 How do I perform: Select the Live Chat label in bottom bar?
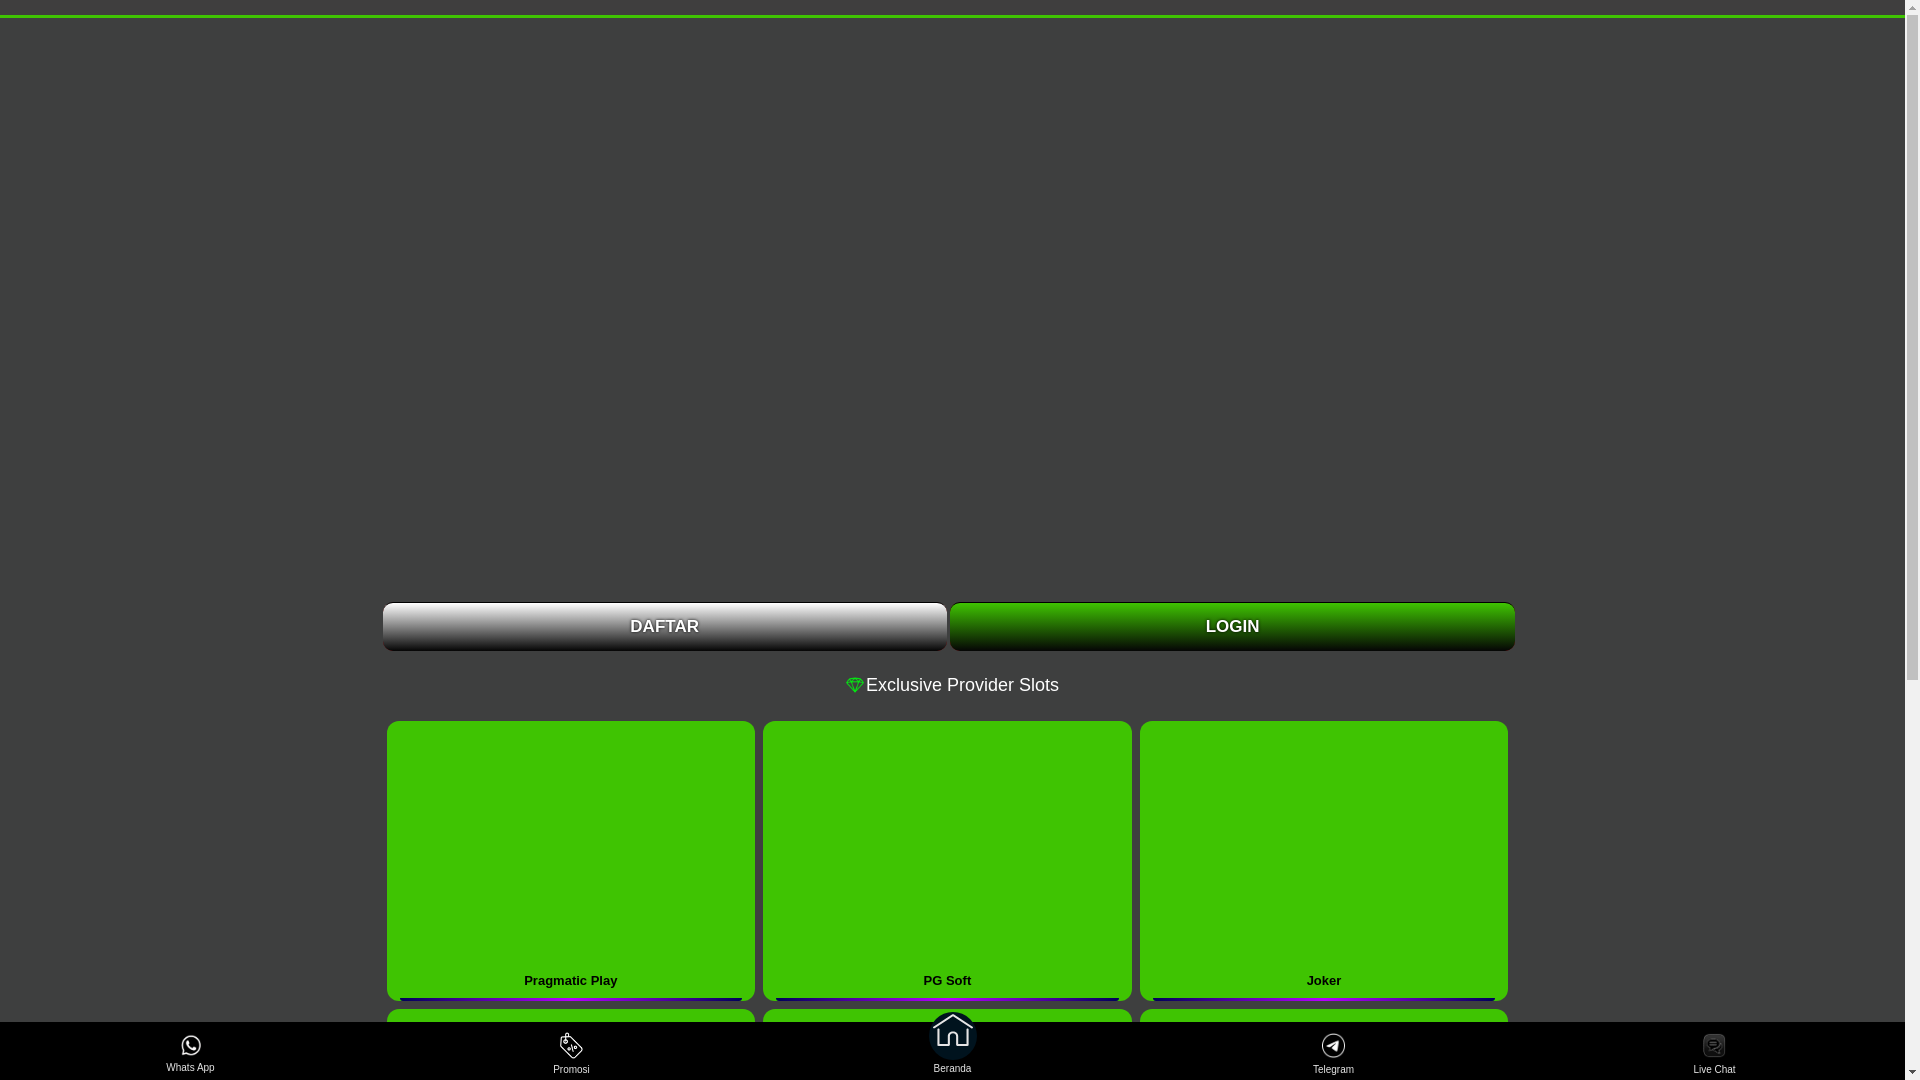(x=1714, y=1070)
